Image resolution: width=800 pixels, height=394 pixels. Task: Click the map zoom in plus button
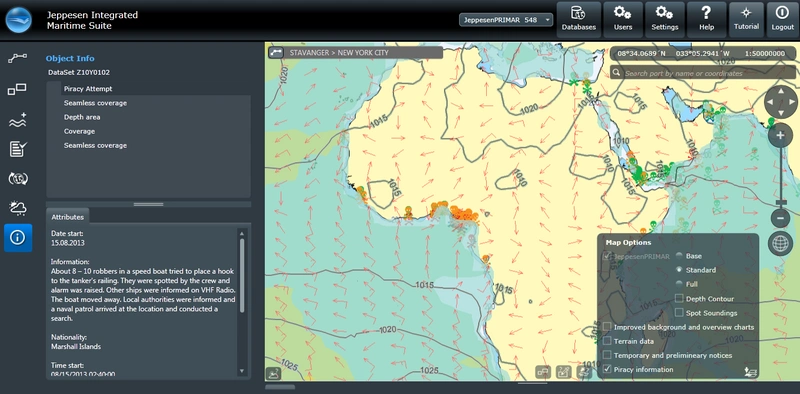(780, 136)
